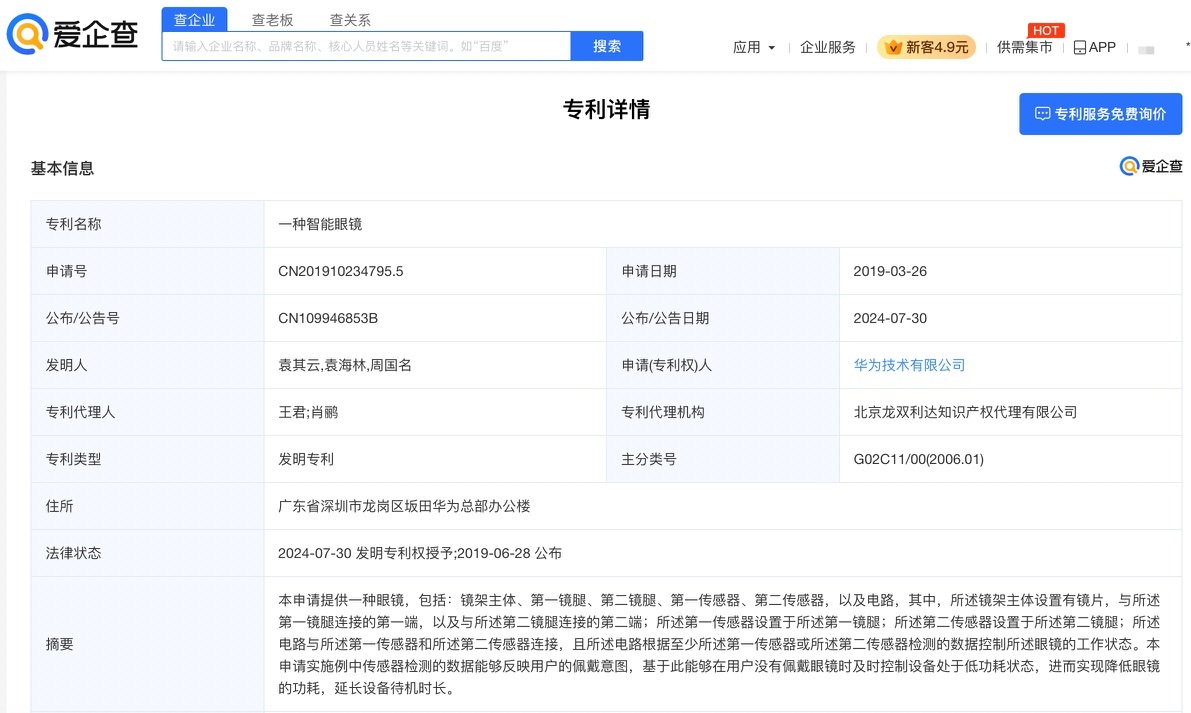Click the 专利服务免费询价 button
Viewport: 1191px width, 713px height.
[1100, 114]
